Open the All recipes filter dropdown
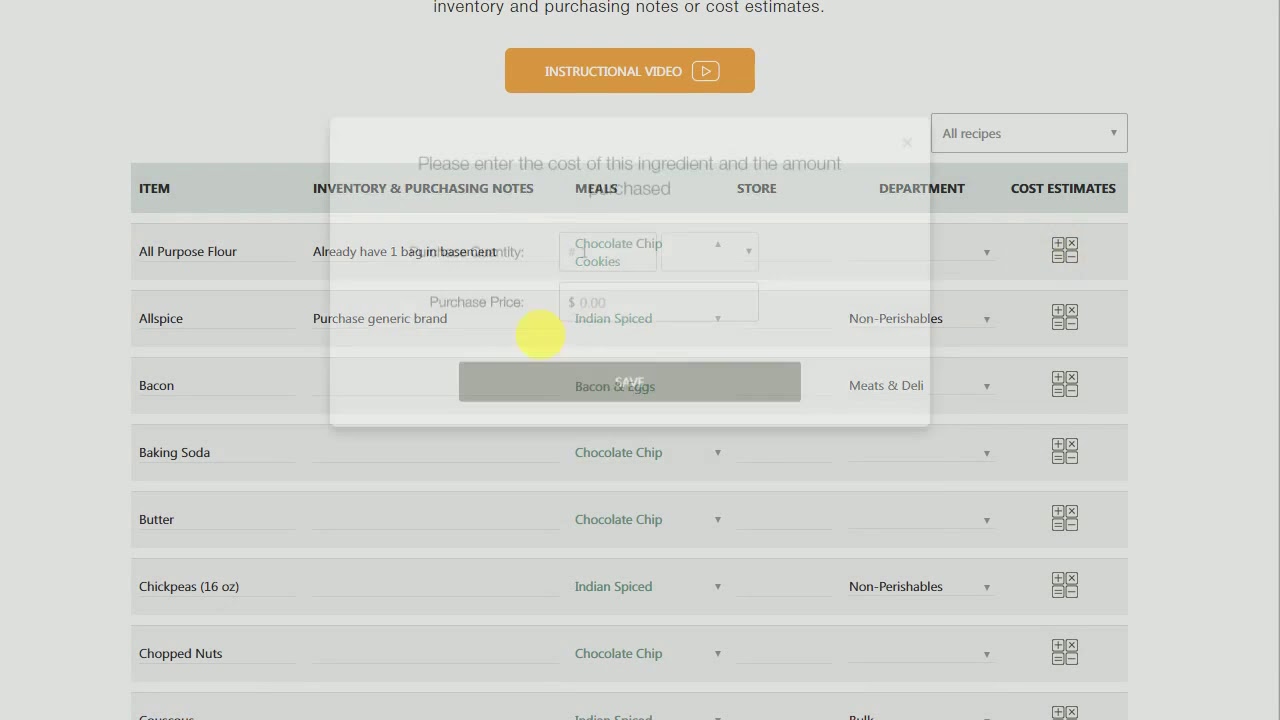This screenshot has width=1280, height=720. coord(1029,133)
